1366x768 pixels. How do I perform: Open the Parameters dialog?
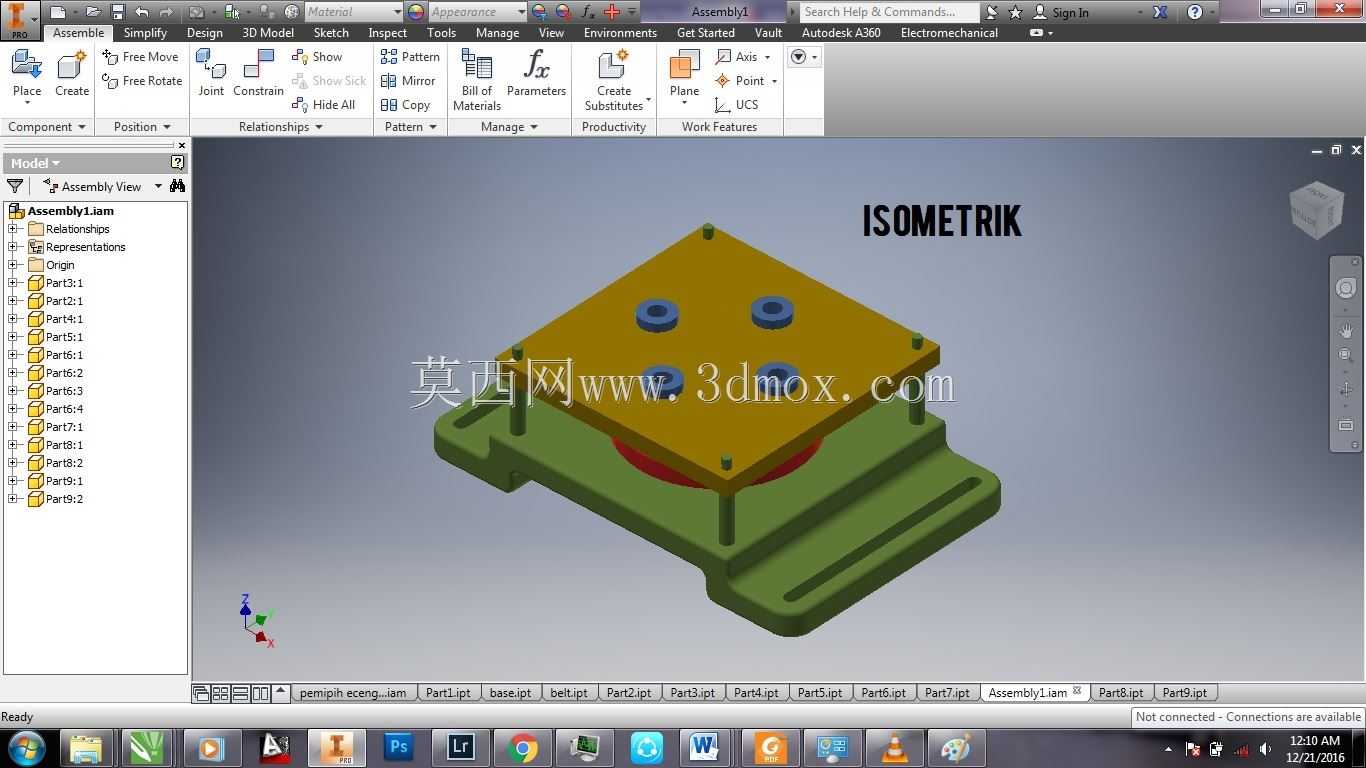(x=536, y=75)
